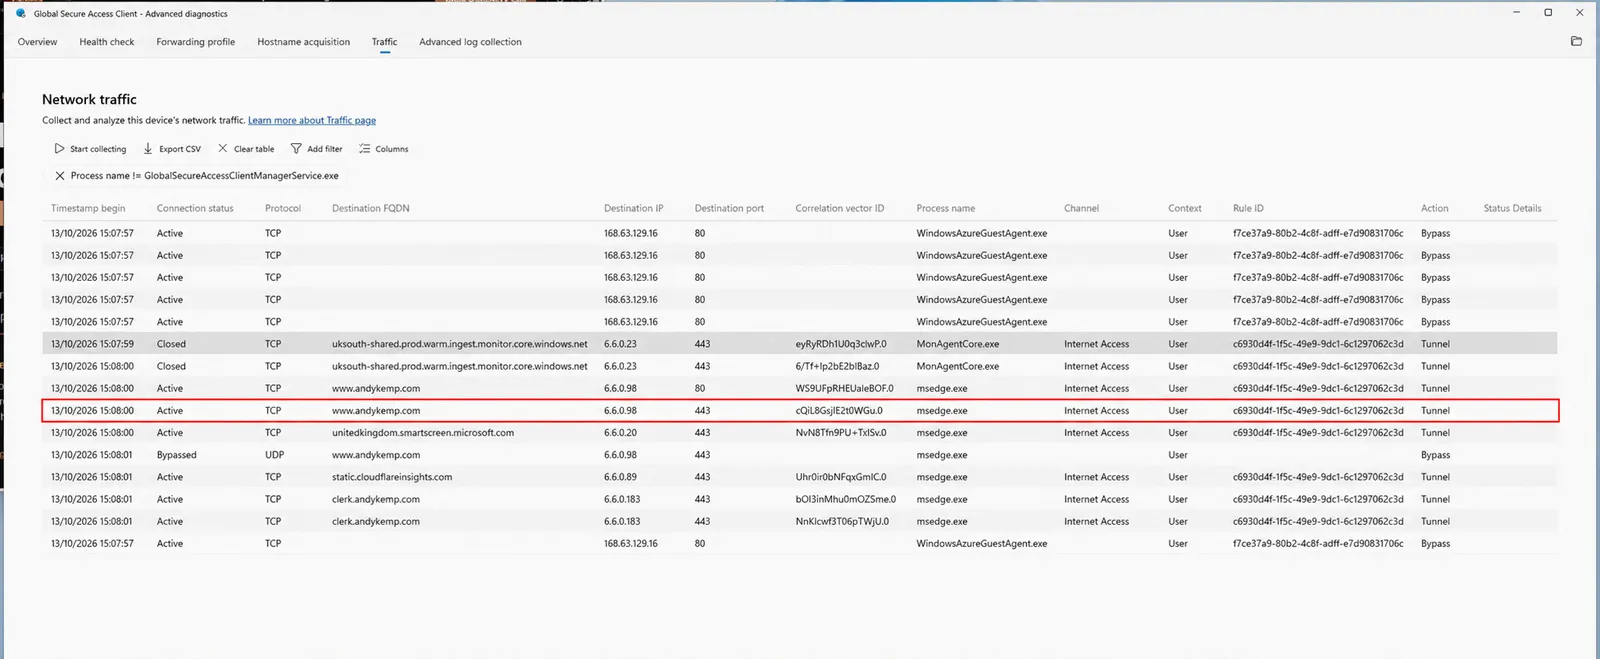Screen dimensions: 1600x659
Task: Click the Start collecting button label
Action: tap(98, 149)
